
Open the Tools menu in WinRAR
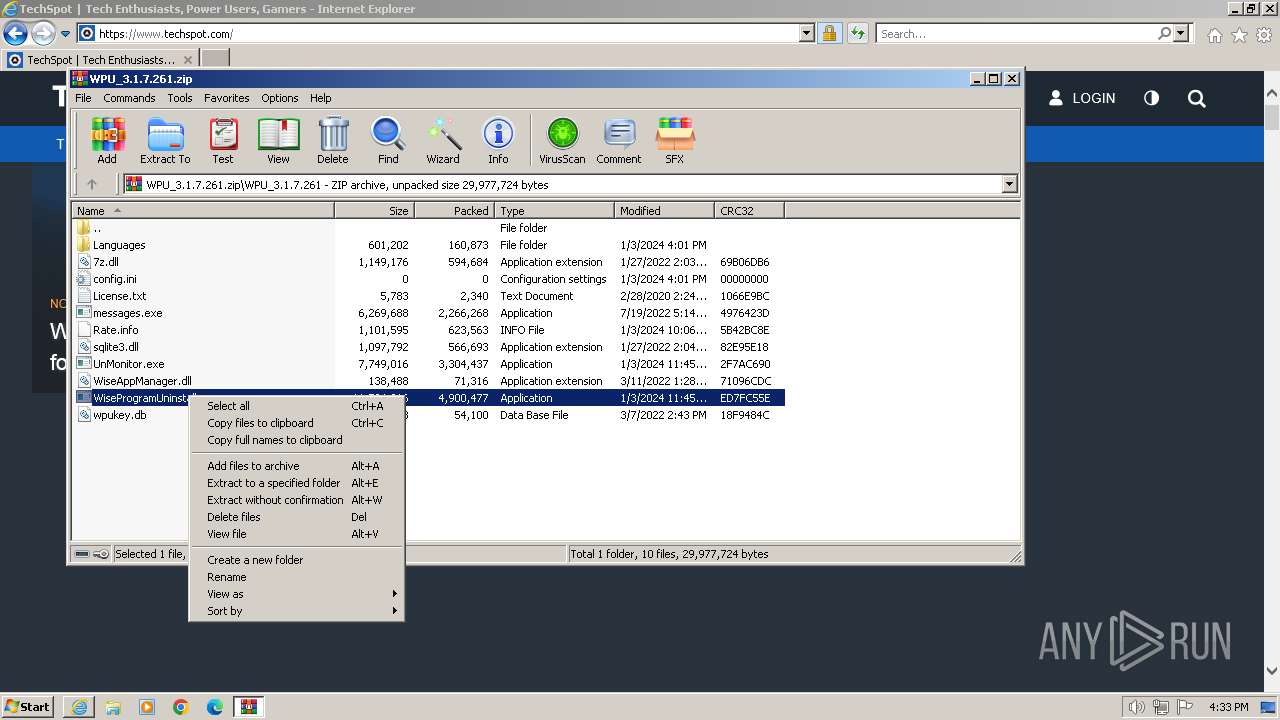(180, 98)
